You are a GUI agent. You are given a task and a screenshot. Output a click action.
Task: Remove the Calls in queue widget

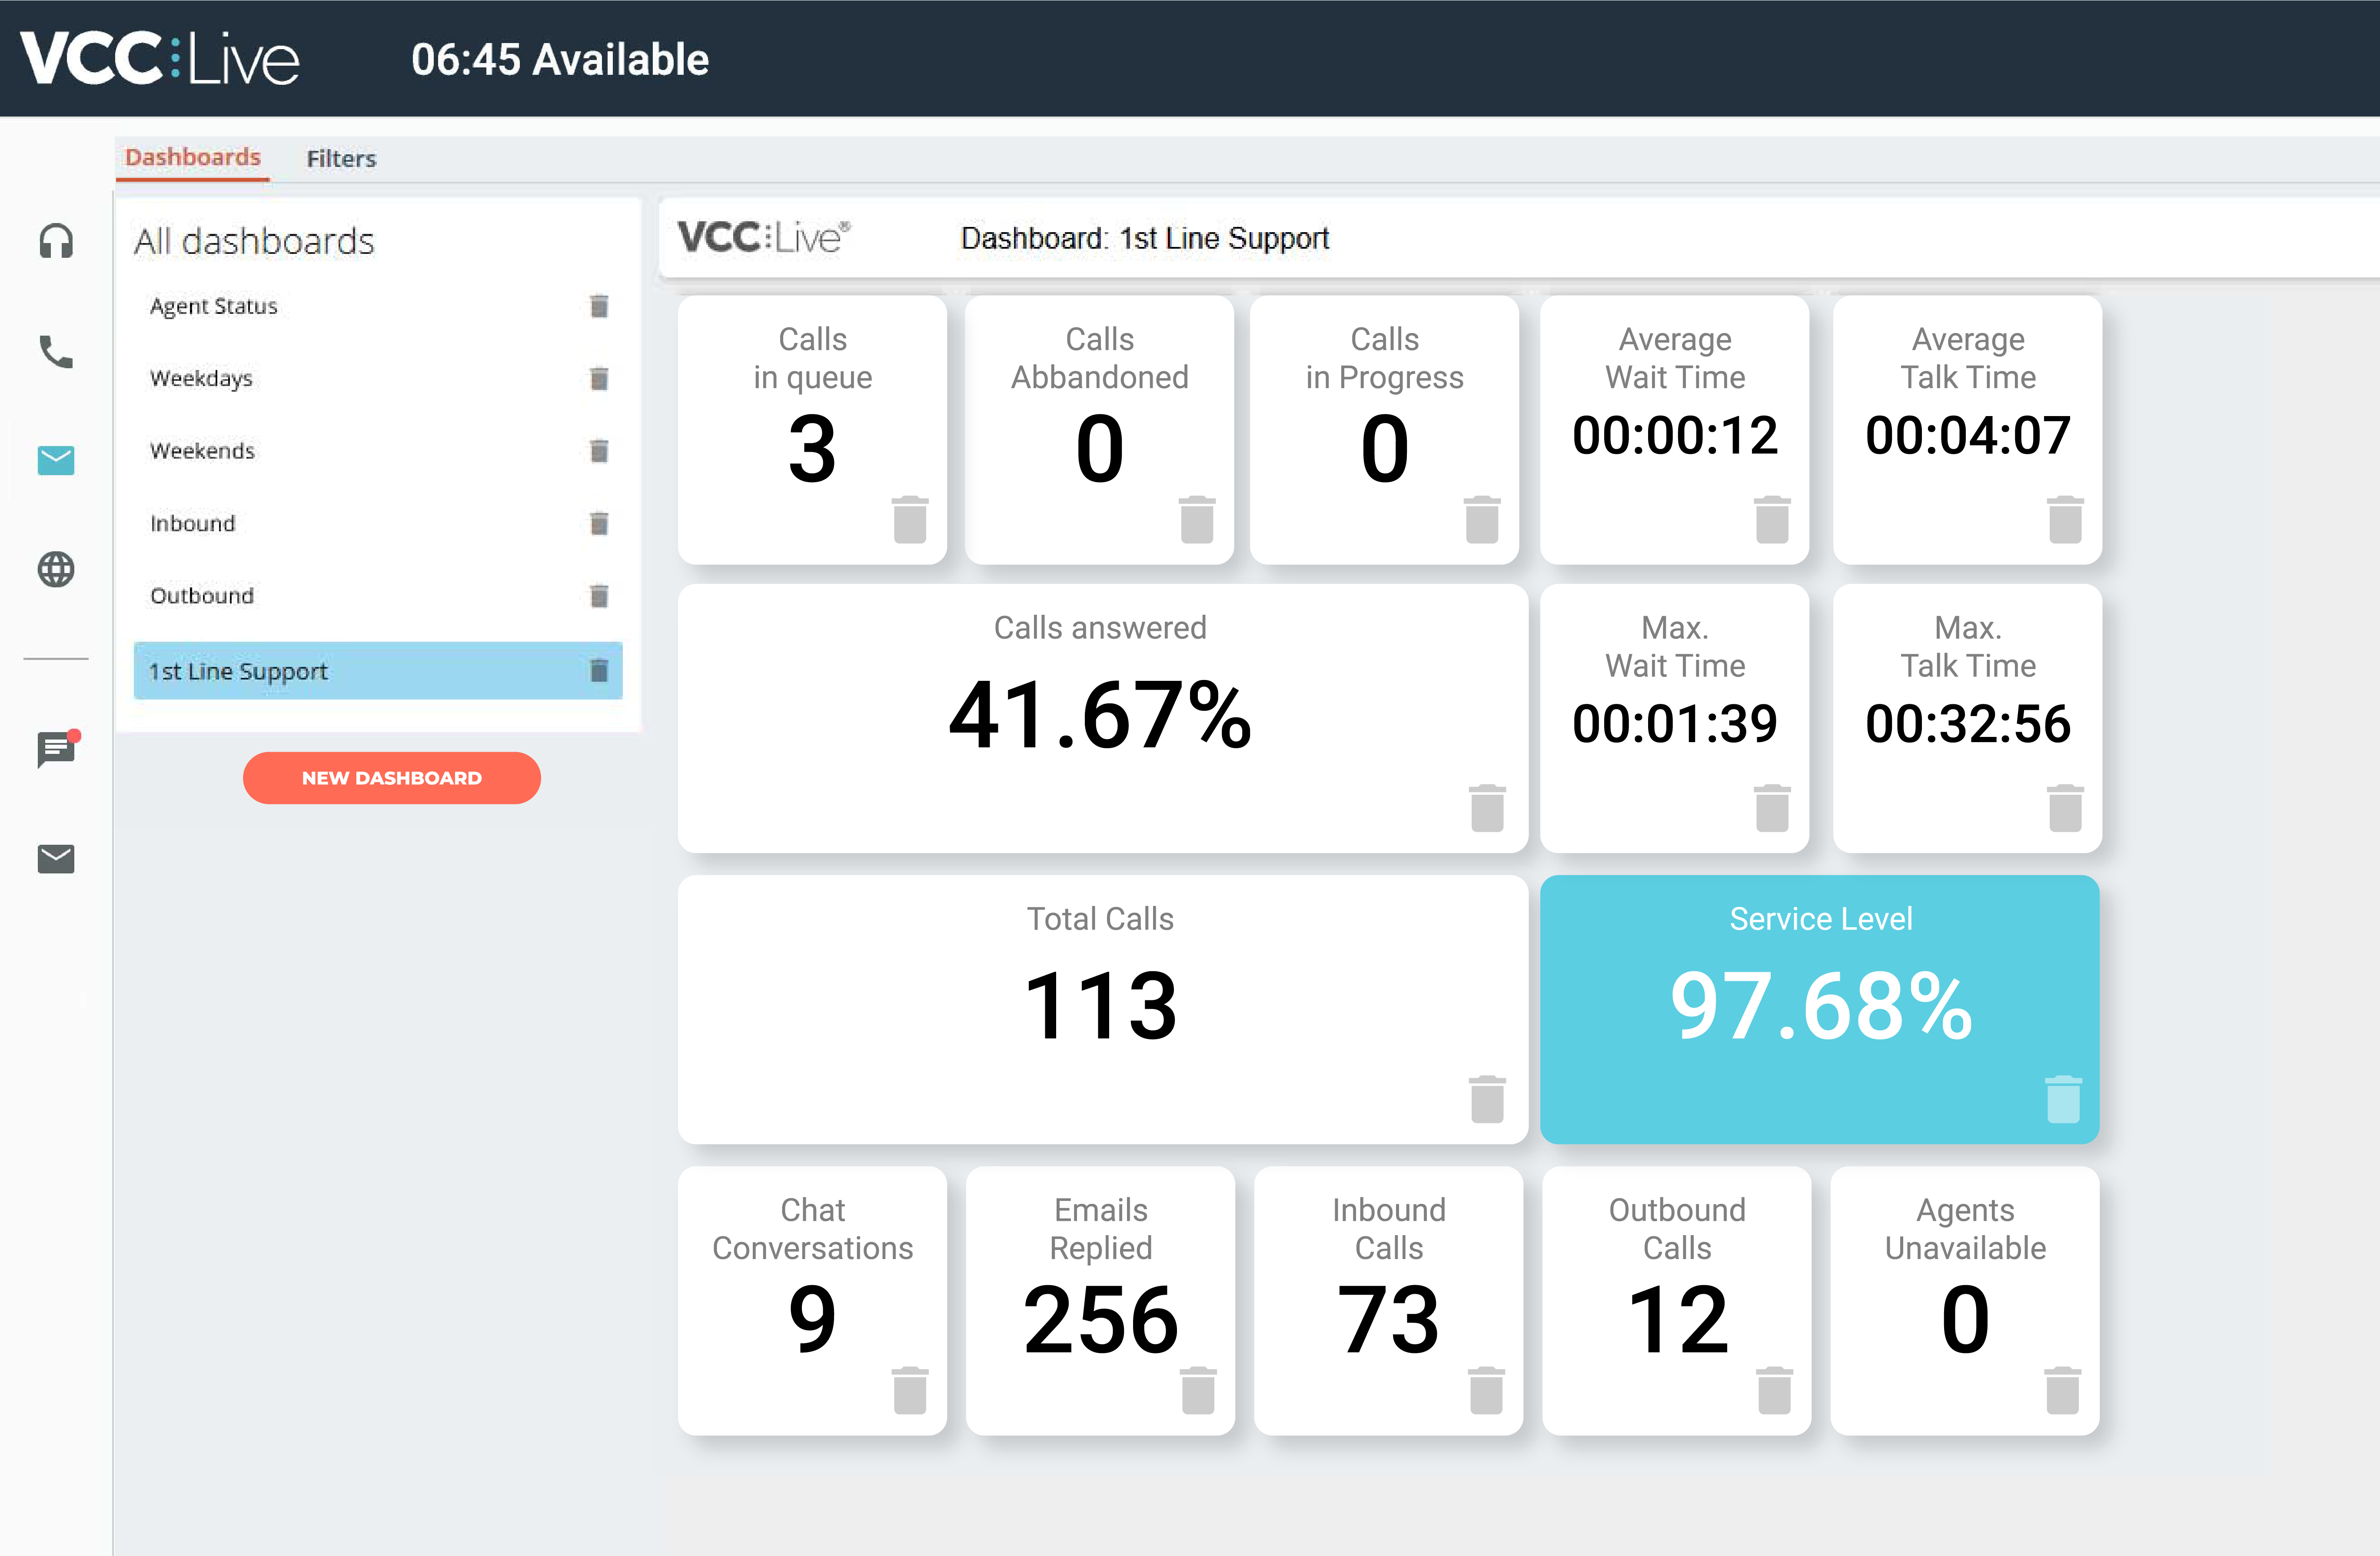coord(910,519)
